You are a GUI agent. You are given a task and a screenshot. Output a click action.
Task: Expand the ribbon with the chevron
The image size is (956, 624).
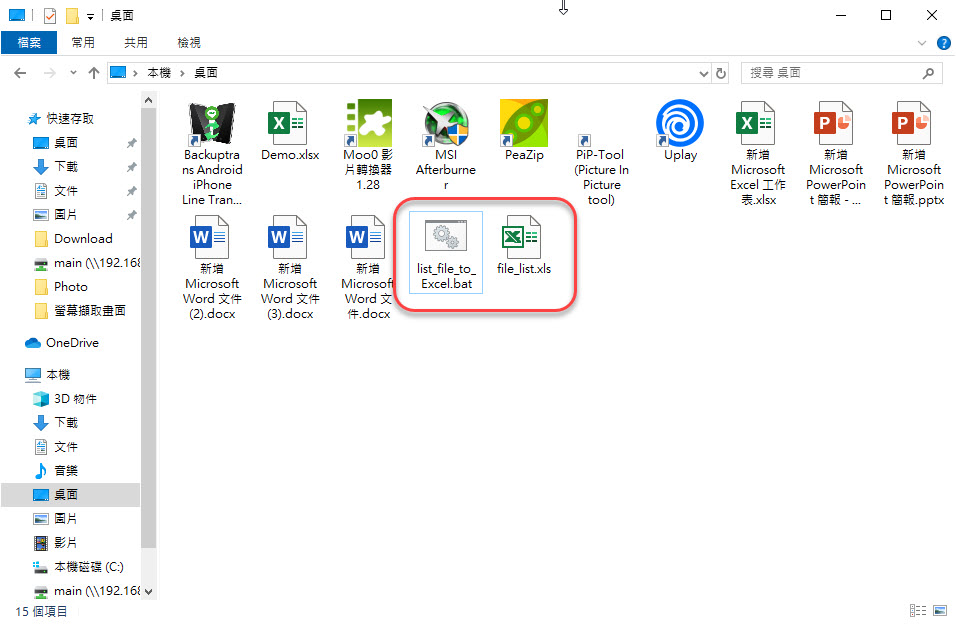pyautogui.click(x=921, y=43)
